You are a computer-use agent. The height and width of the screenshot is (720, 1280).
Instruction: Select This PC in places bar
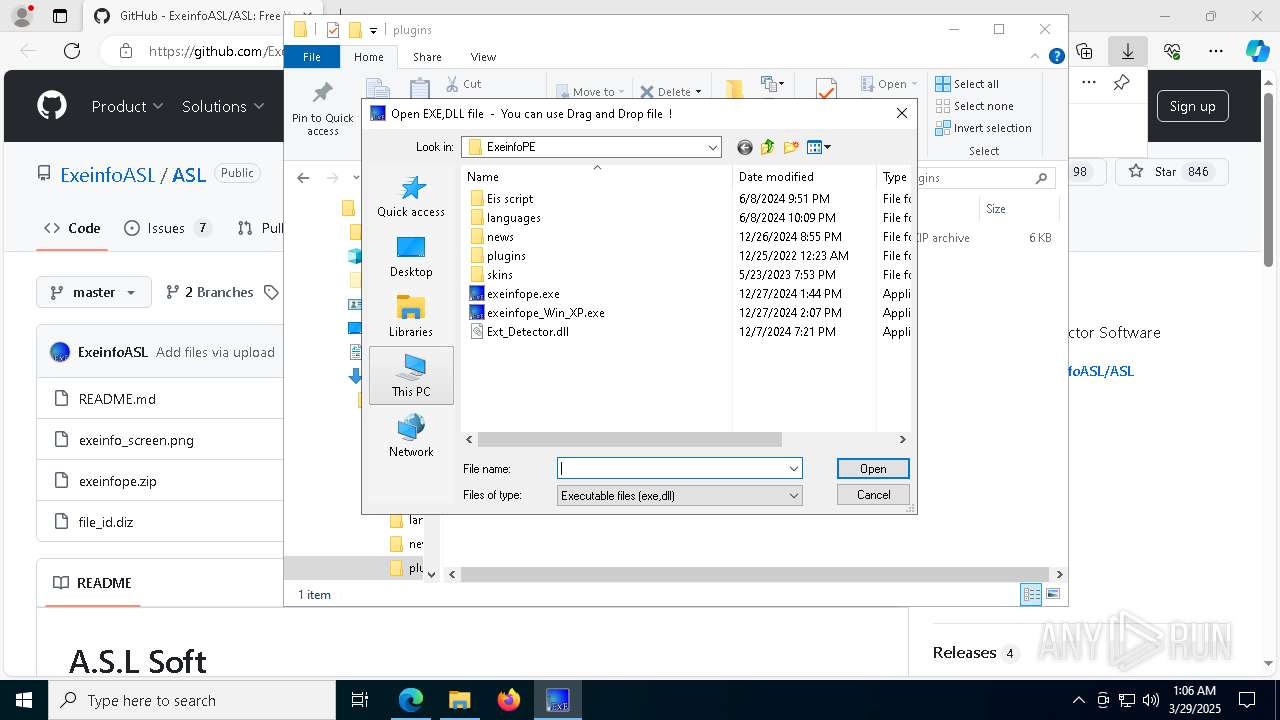411,375
